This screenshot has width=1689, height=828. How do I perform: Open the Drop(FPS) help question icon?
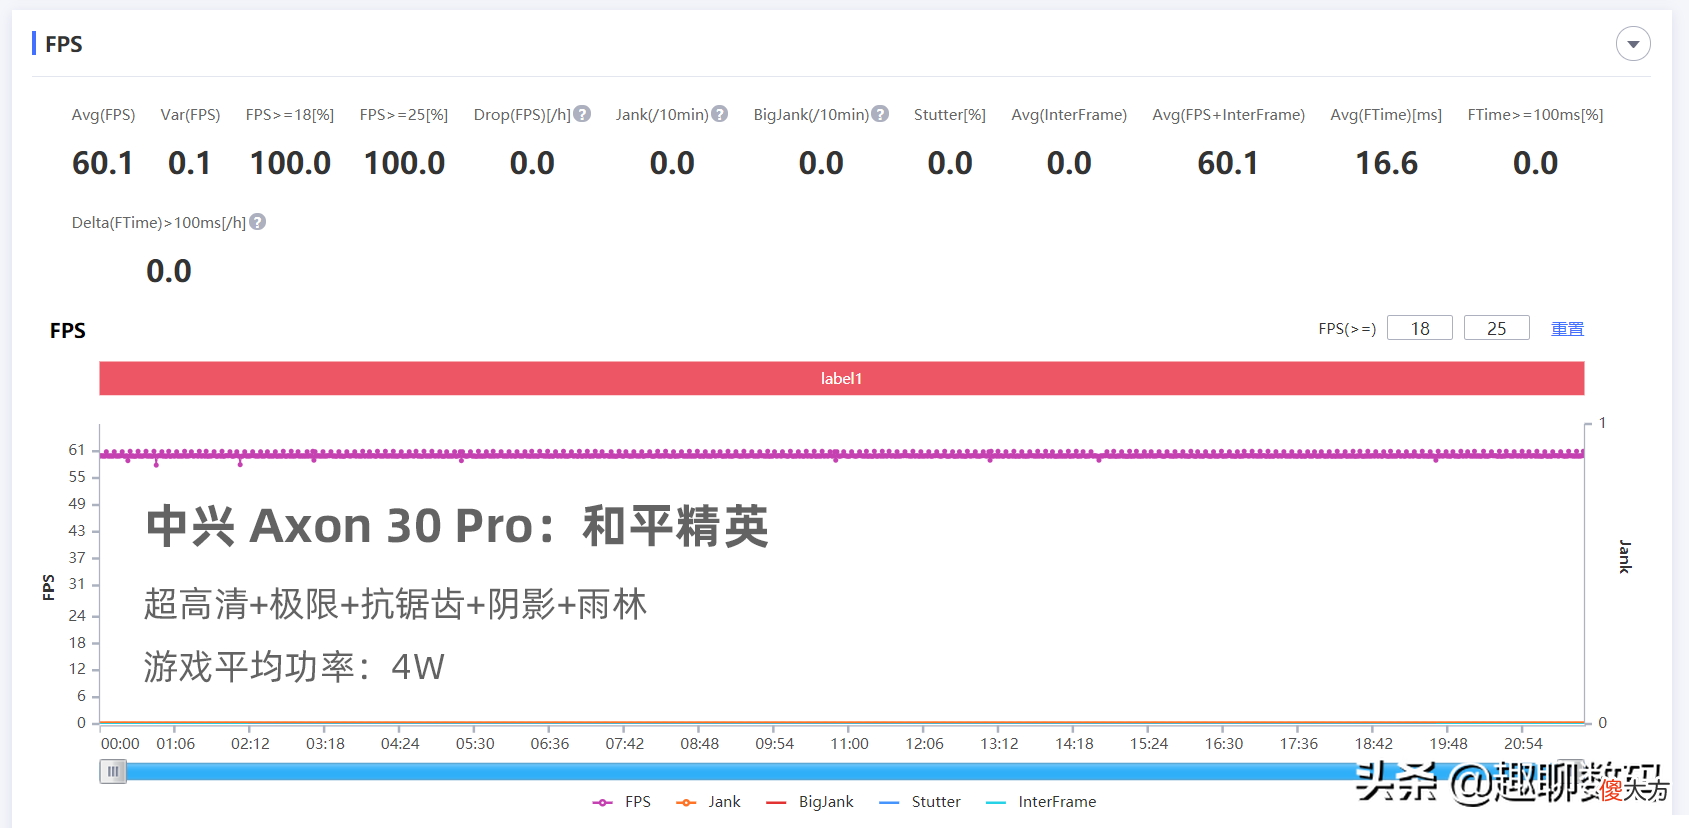click(582, 114)
